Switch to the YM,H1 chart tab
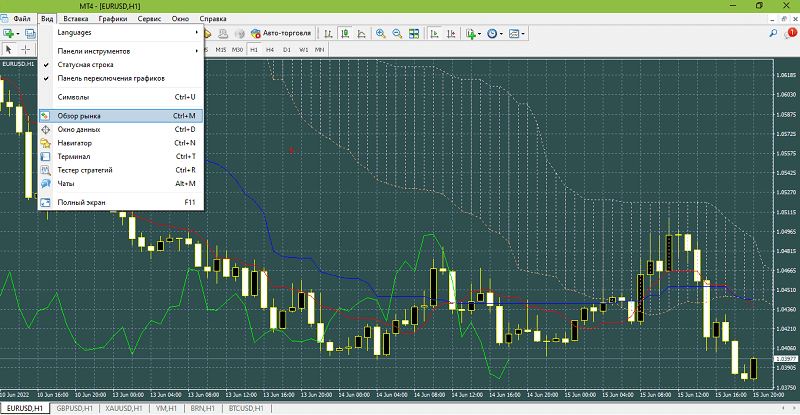The image size is (800, 415). [x=166, y=408]
